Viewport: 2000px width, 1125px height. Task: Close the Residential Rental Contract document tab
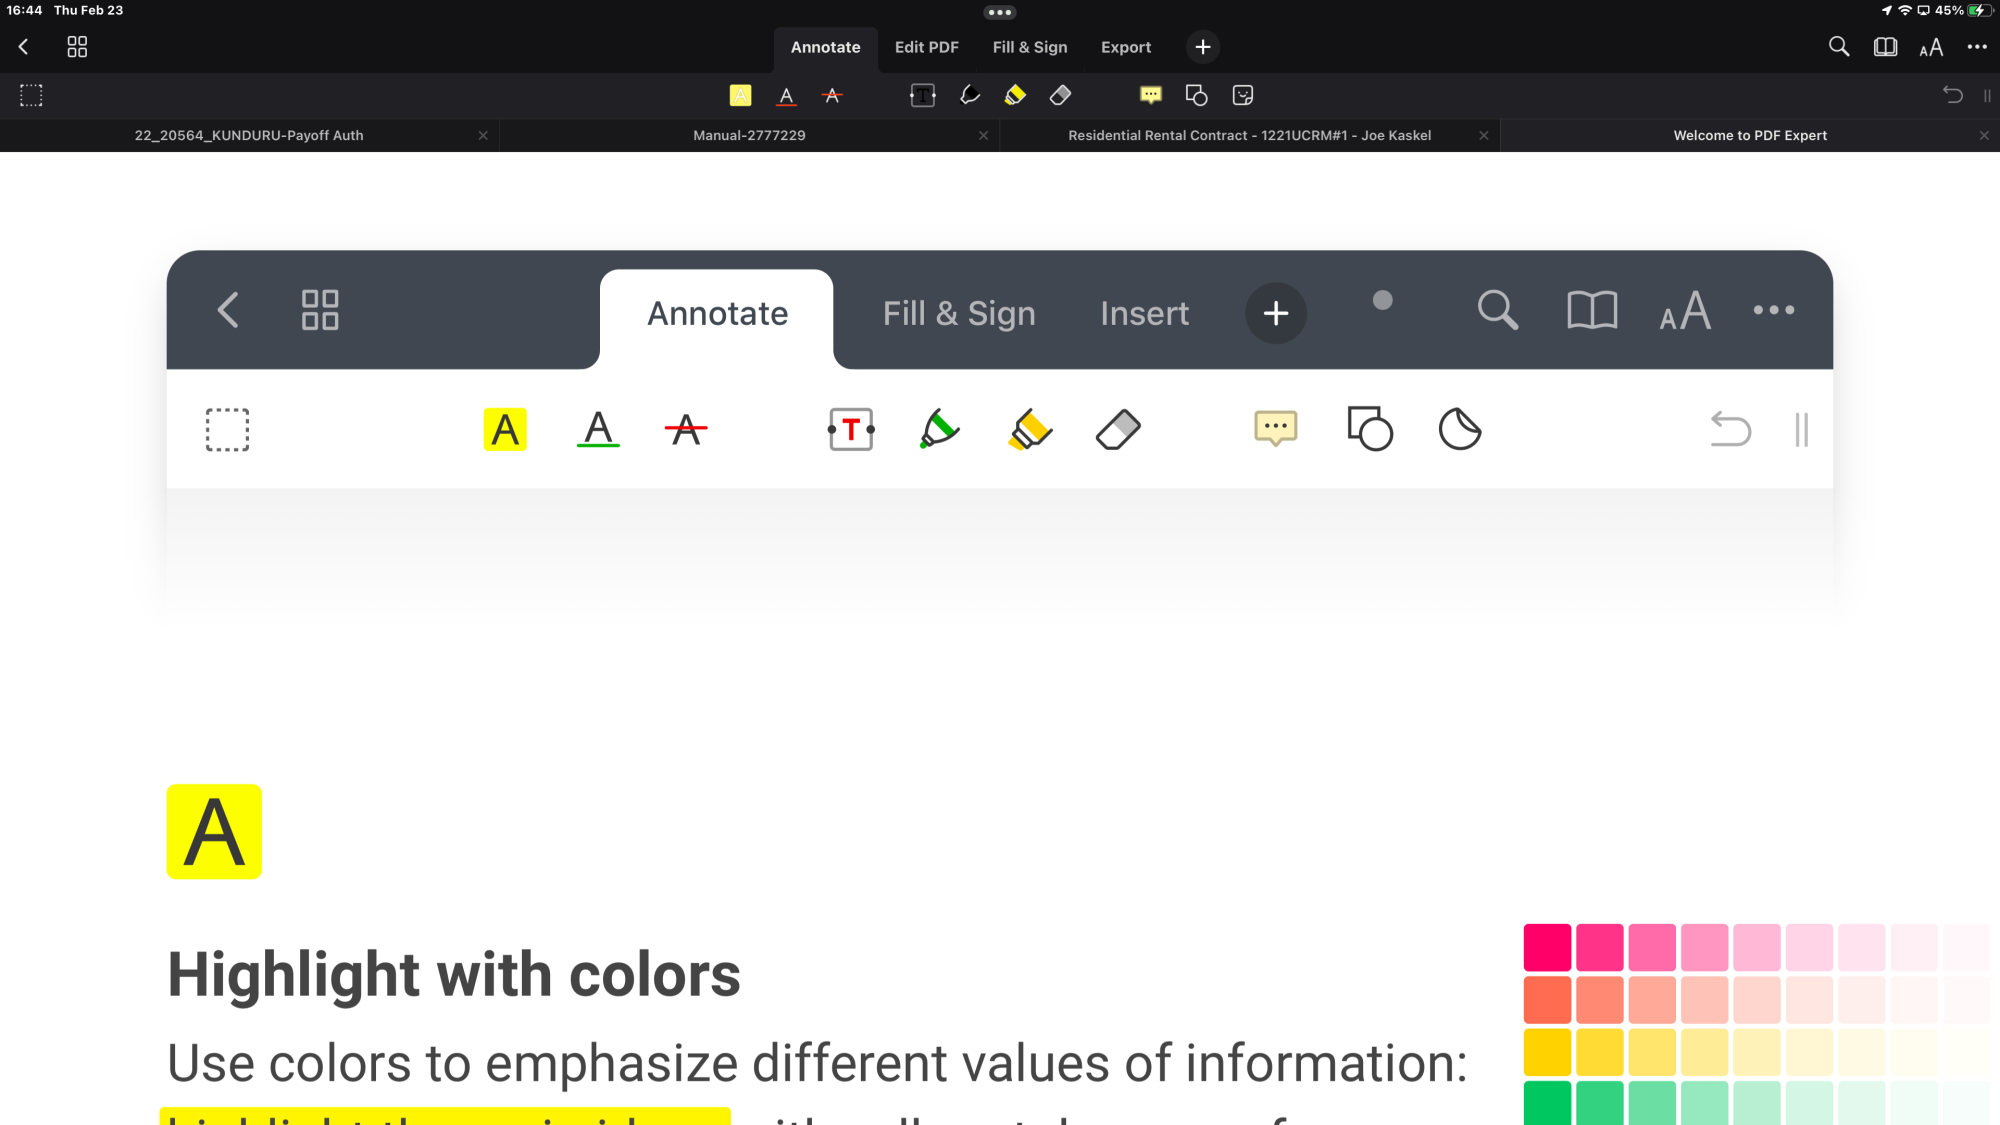point(1484,135)
